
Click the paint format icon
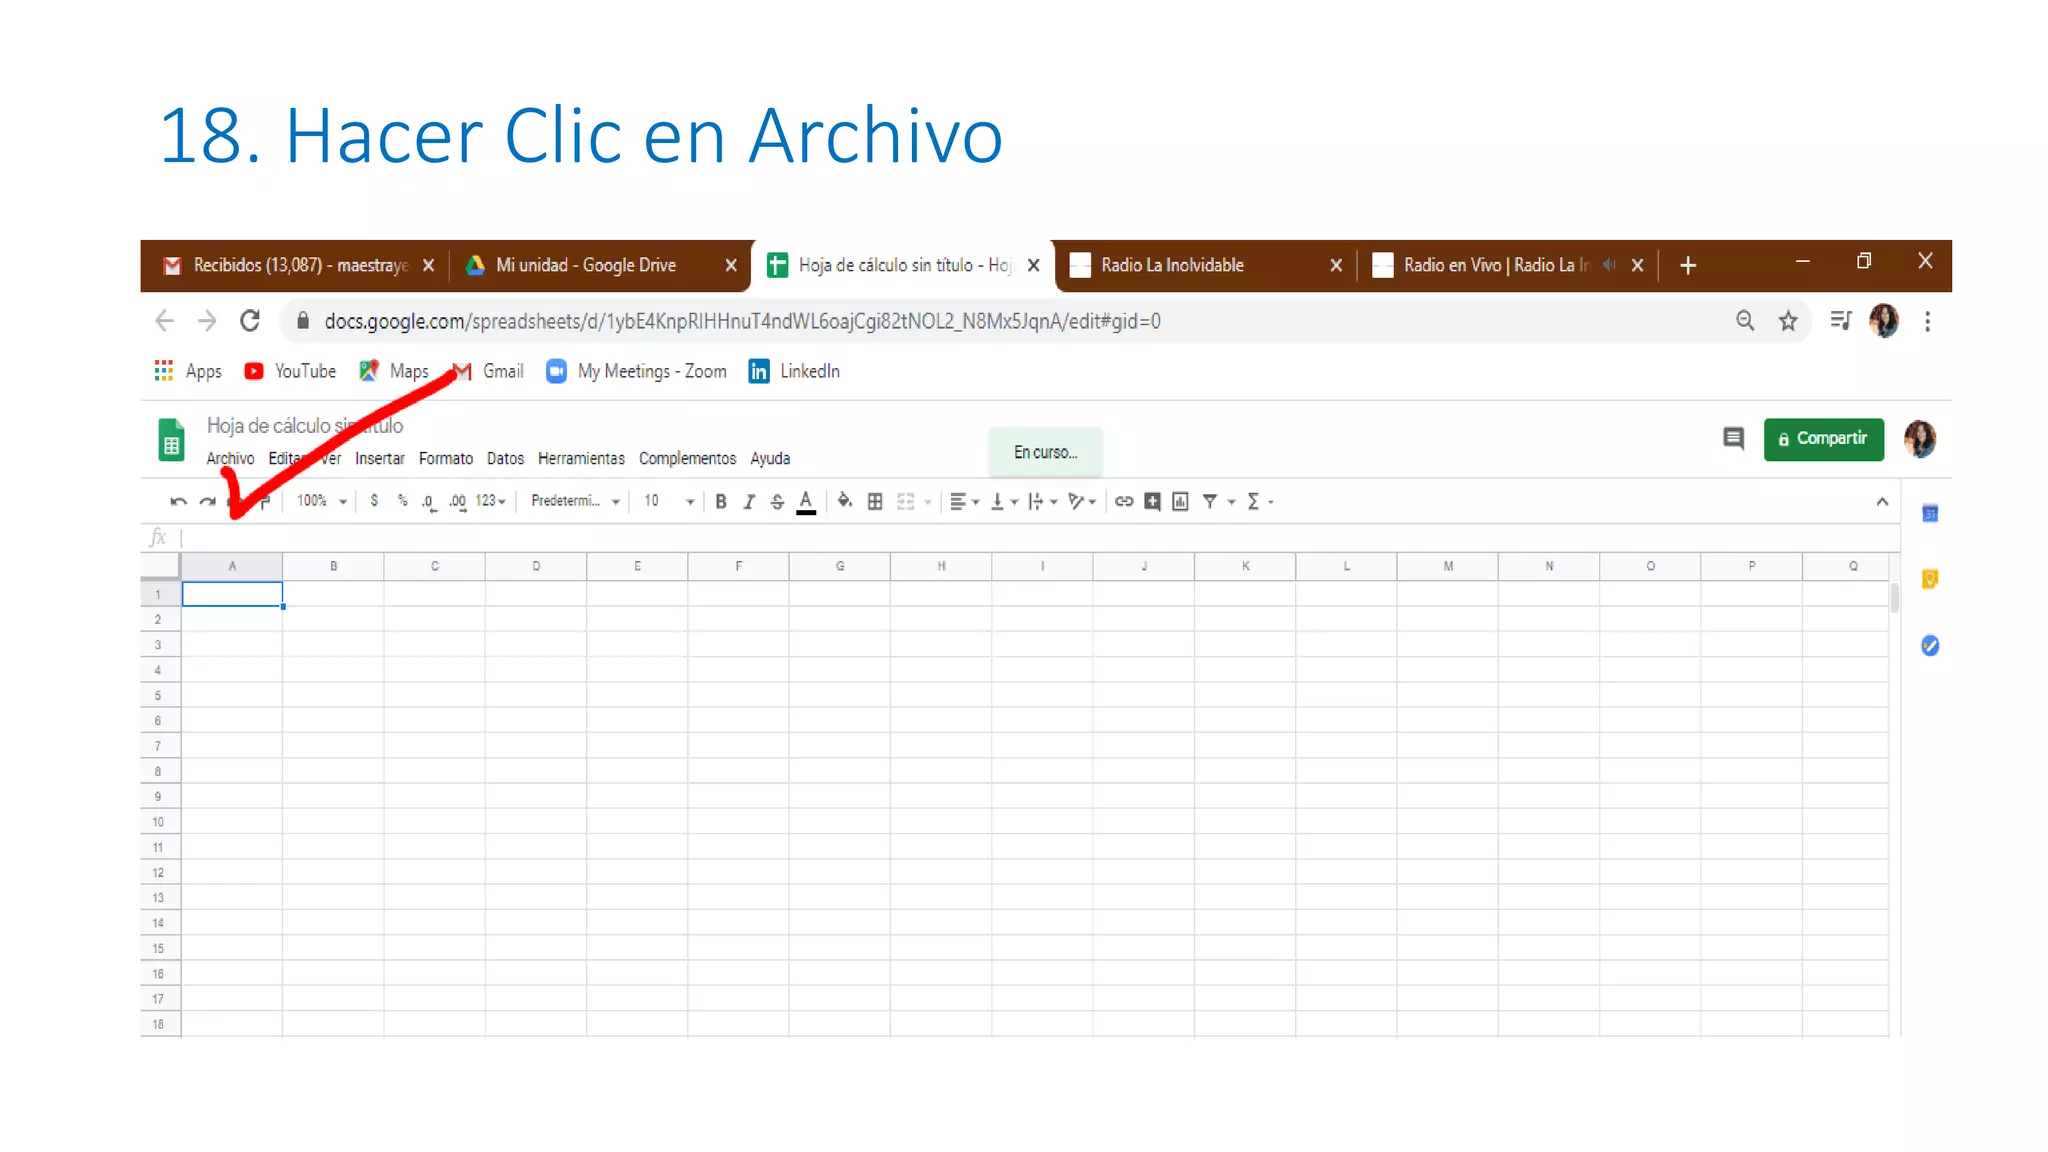pyautogui.click(x=264, y=502)
